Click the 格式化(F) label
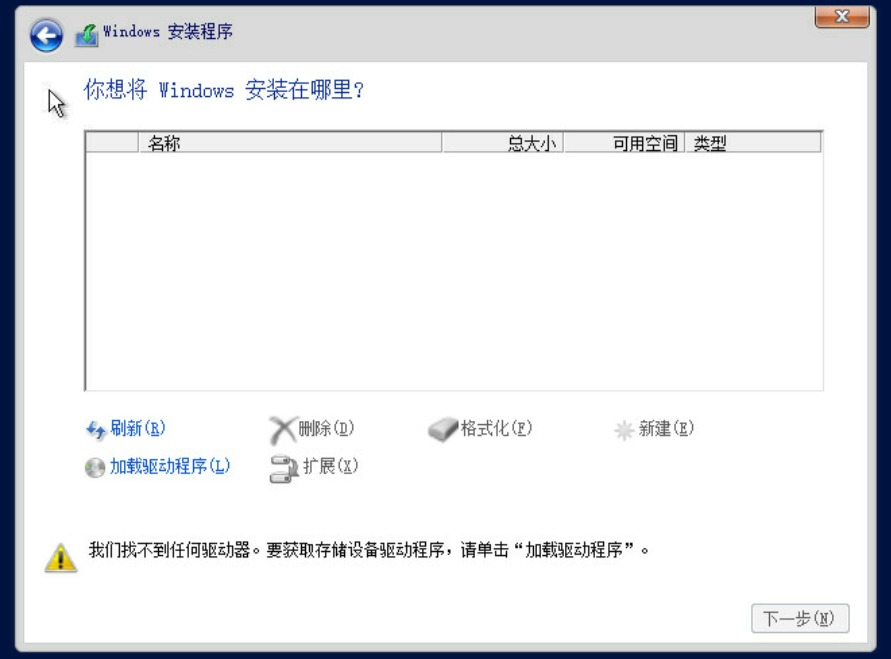Image resolution: width=891 pixels, height=659 pixels. click(x=496, y=428)
